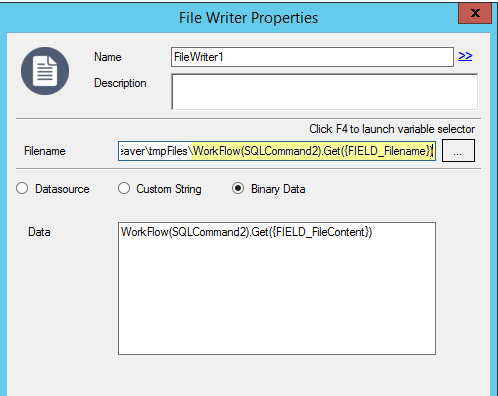Viewport: 498px width, 396px height.
Task: Click the Filename label
Action: tap(45, 151)
